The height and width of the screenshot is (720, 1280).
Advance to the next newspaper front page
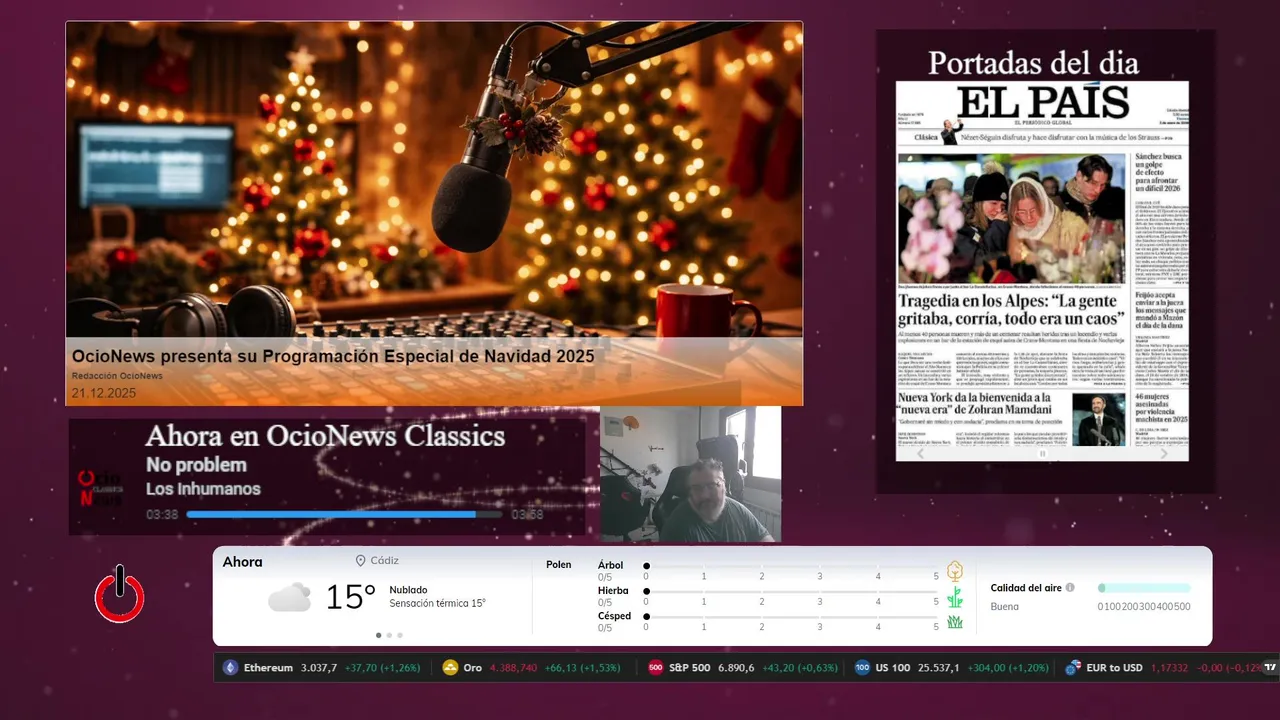pos(1163,453)
